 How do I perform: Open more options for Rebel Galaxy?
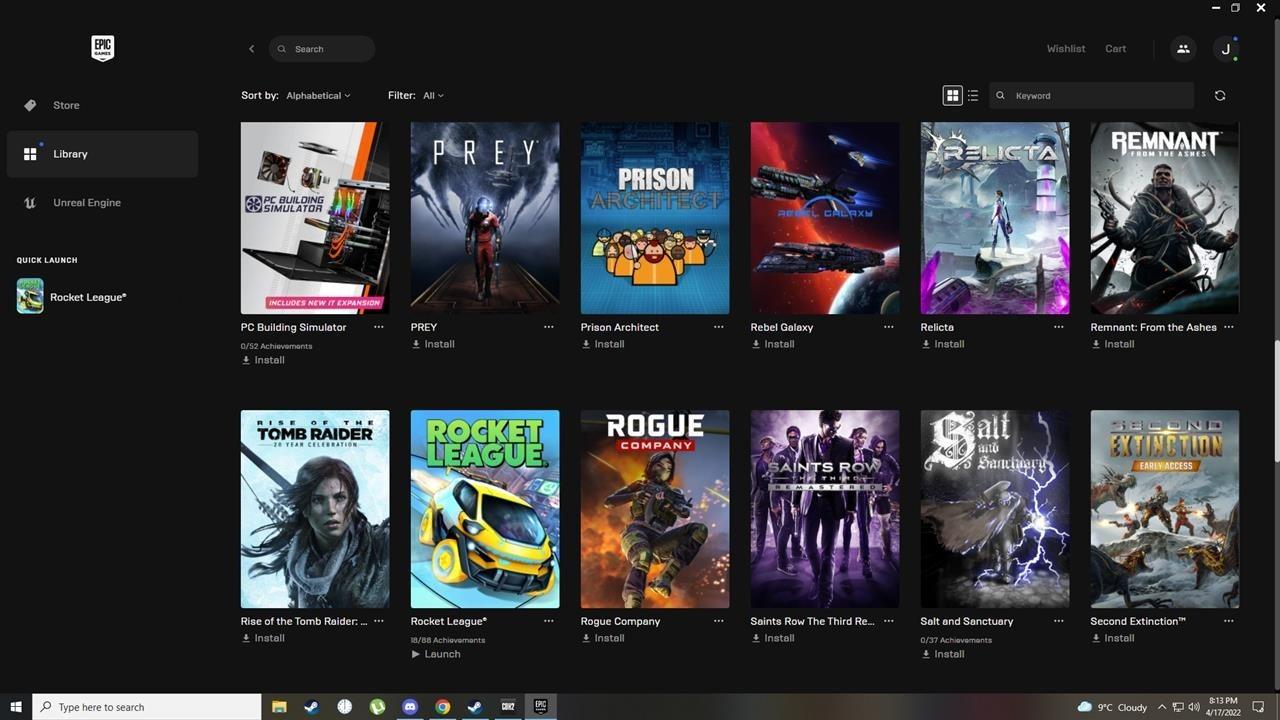888,327
